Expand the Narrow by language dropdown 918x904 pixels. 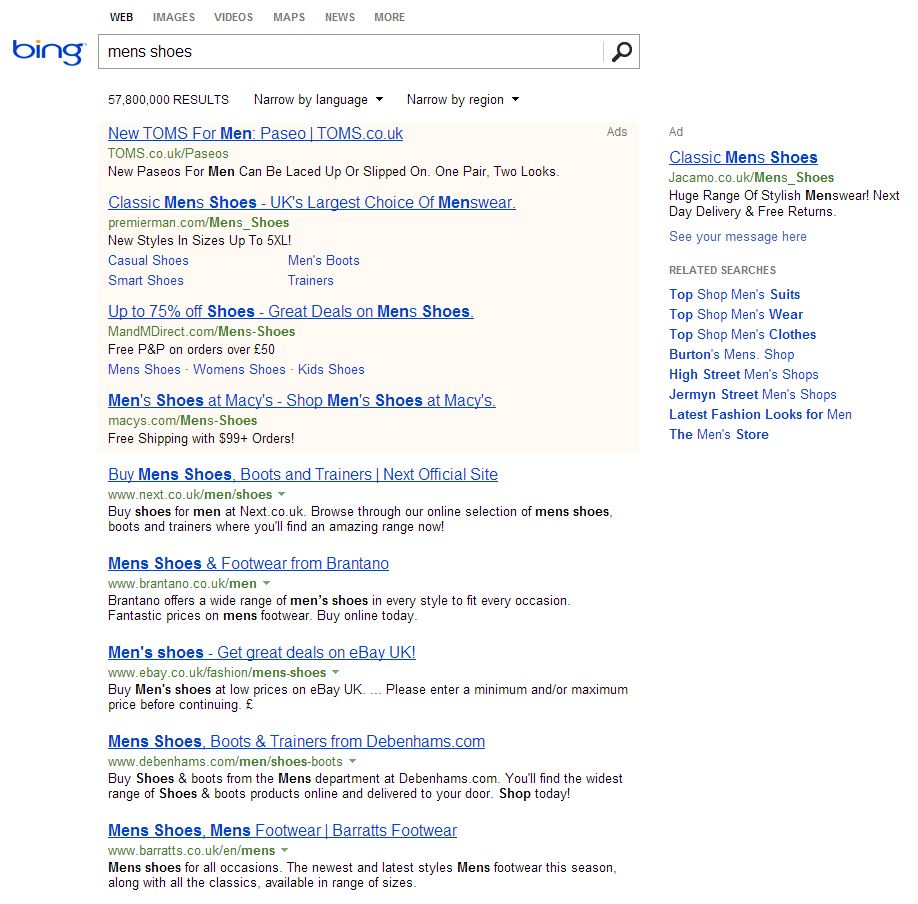318,100
